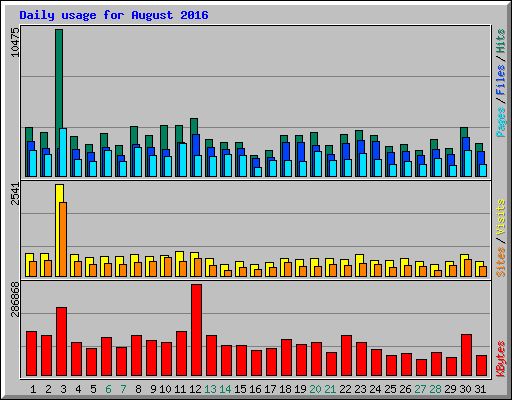The width and height of the screenshot is (512, 400).
Task: Select the red KBytes bar for day 22
Action: click(x=346, y=355)
